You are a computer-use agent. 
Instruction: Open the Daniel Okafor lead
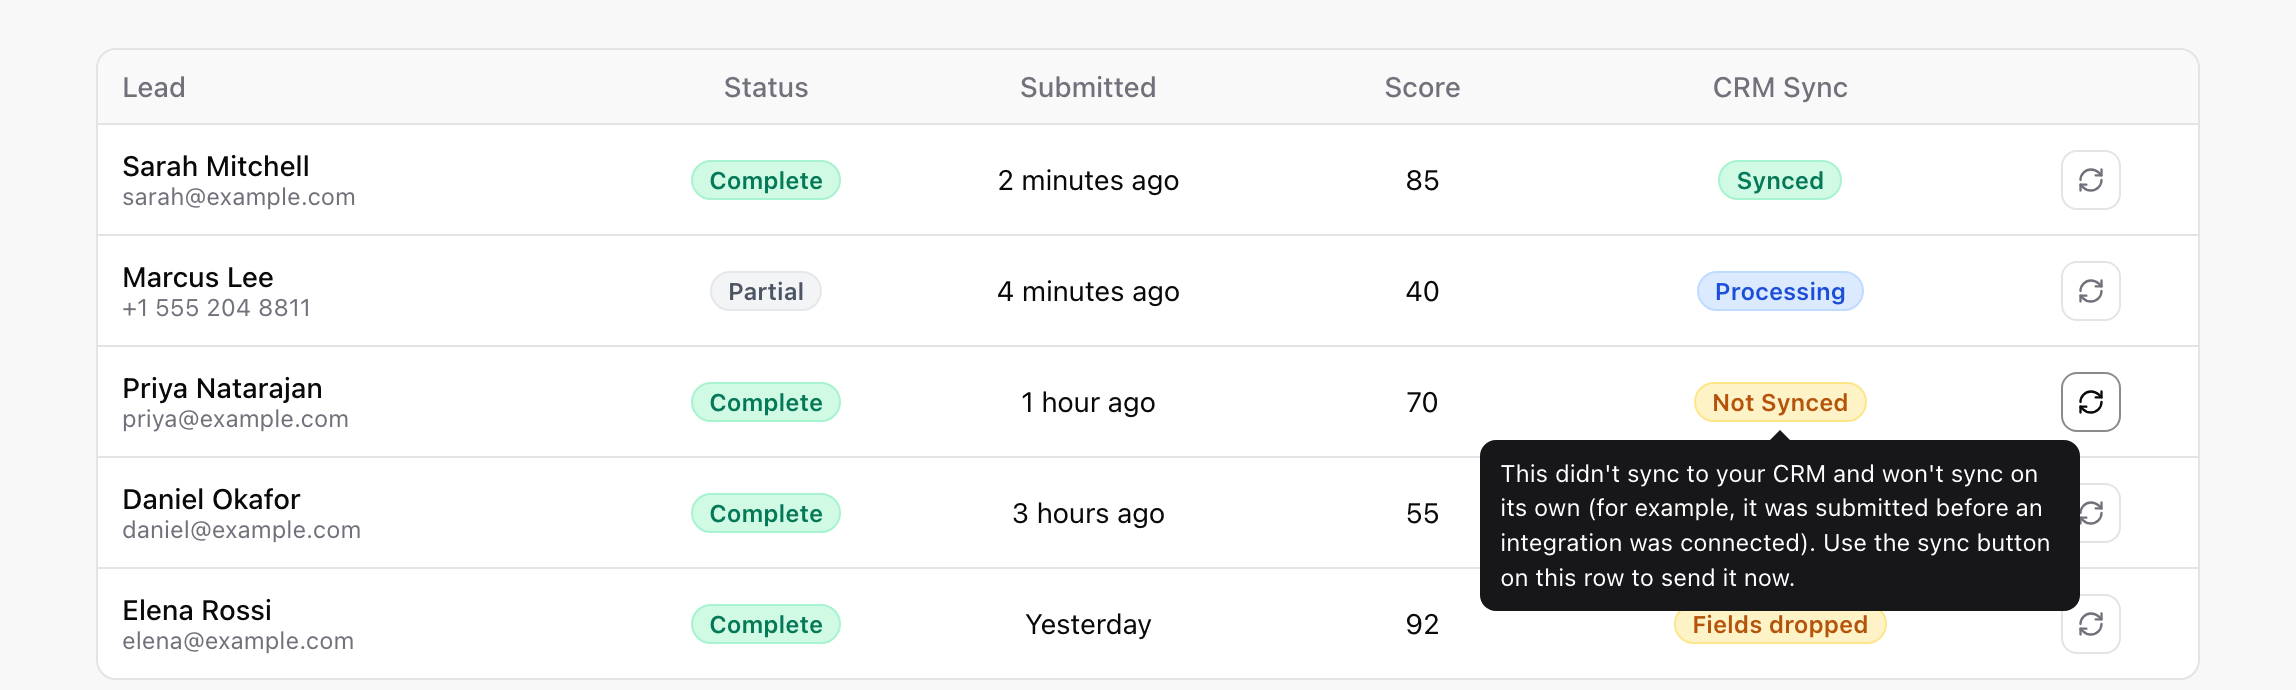pyautogui.click(x=211, y=499)
